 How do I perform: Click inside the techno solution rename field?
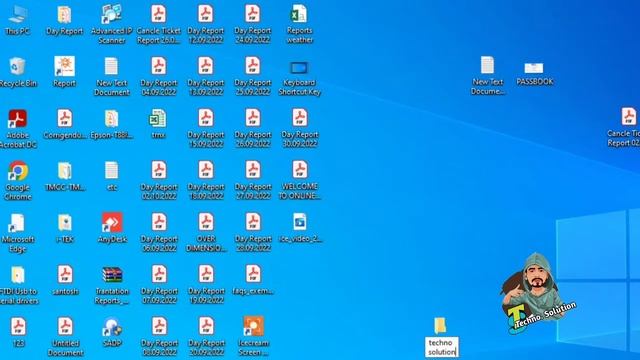[x=441, y=347]
